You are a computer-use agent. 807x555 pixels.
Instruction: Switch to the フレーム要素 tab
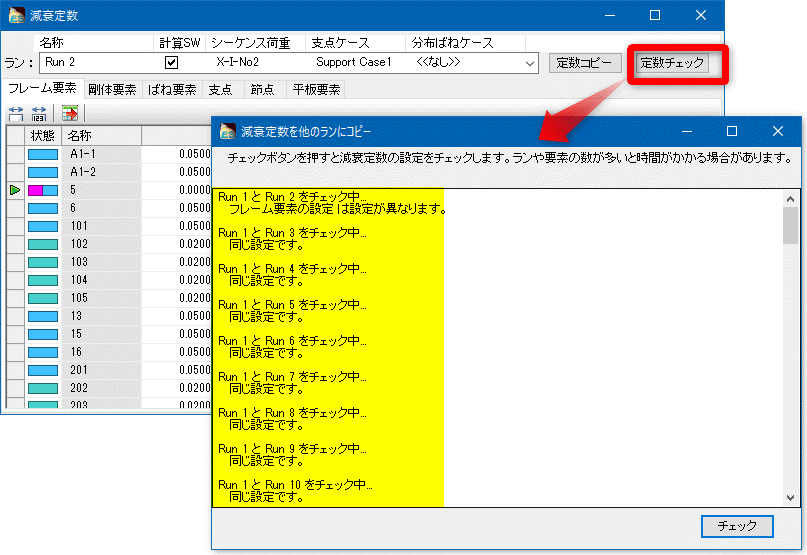click(42, 89)
